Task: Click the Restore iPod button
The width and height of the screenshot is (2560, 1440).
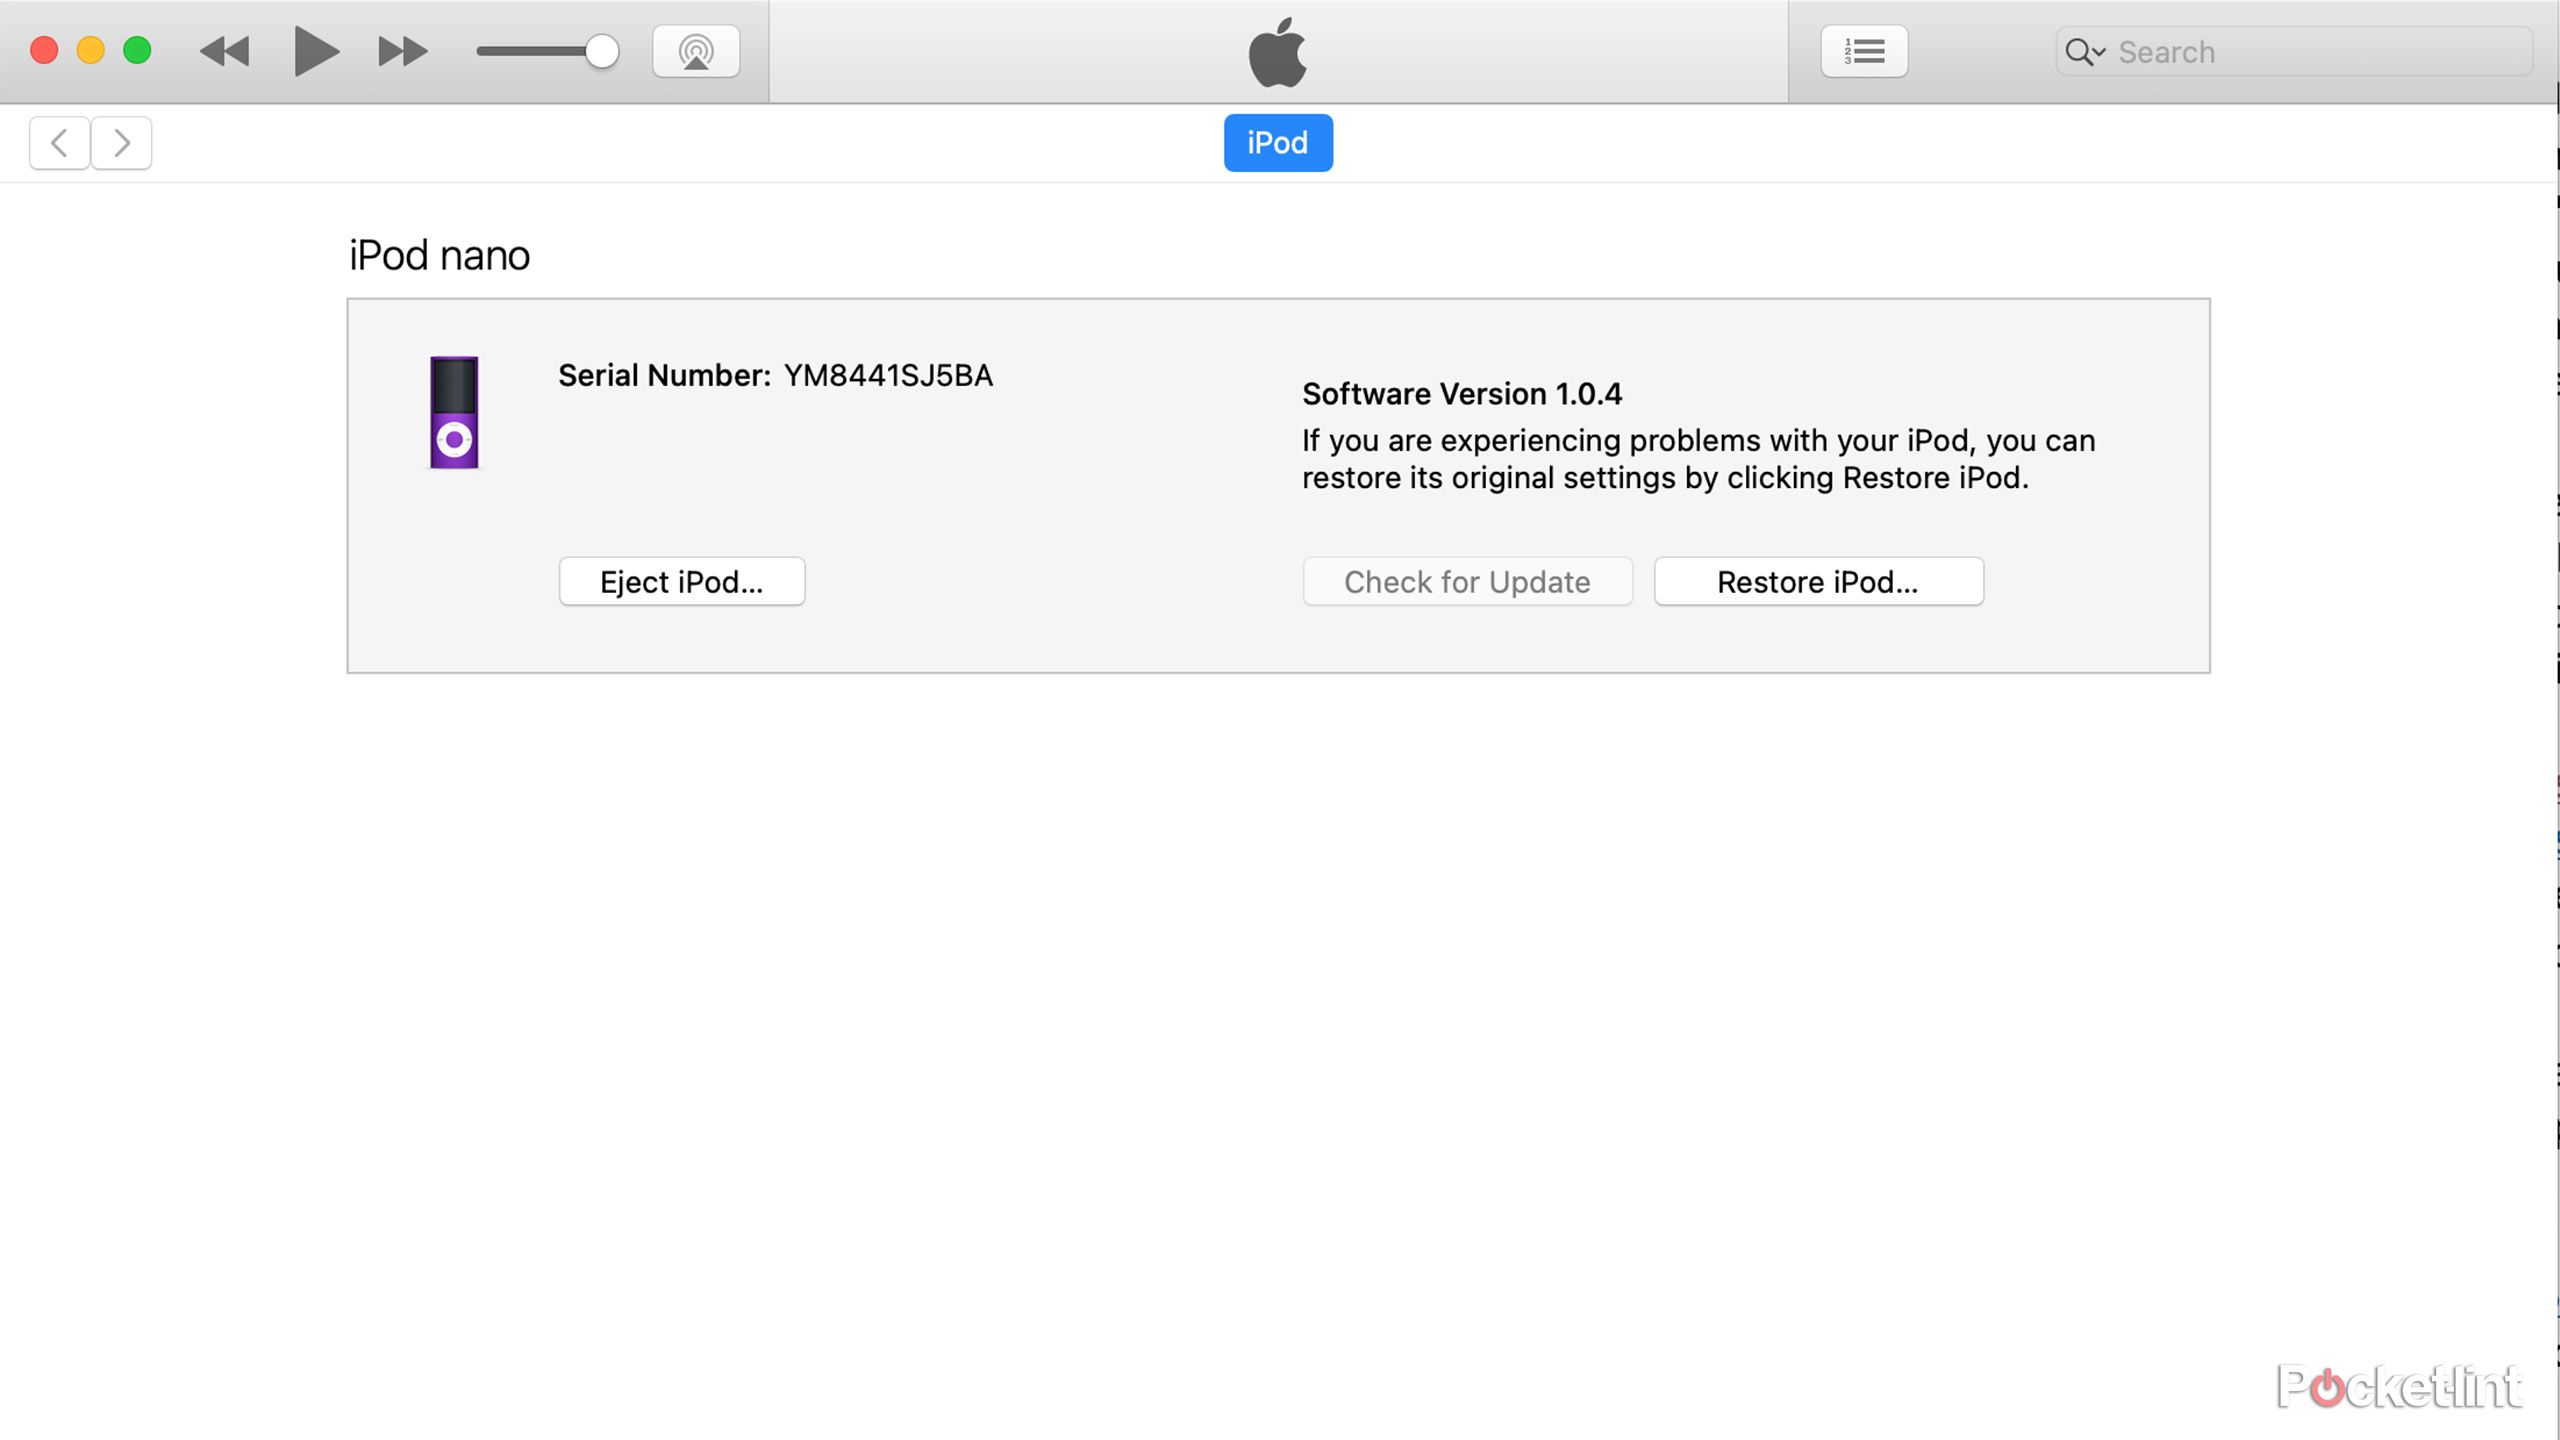Action: coord(1818,581)
